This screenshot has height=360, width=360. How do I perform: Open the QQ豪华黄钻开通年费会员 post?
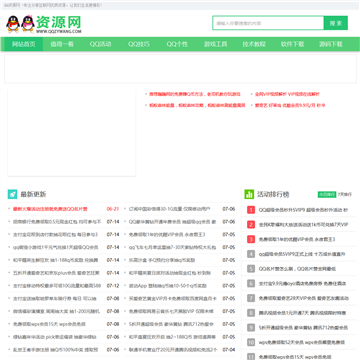point(172,222)
